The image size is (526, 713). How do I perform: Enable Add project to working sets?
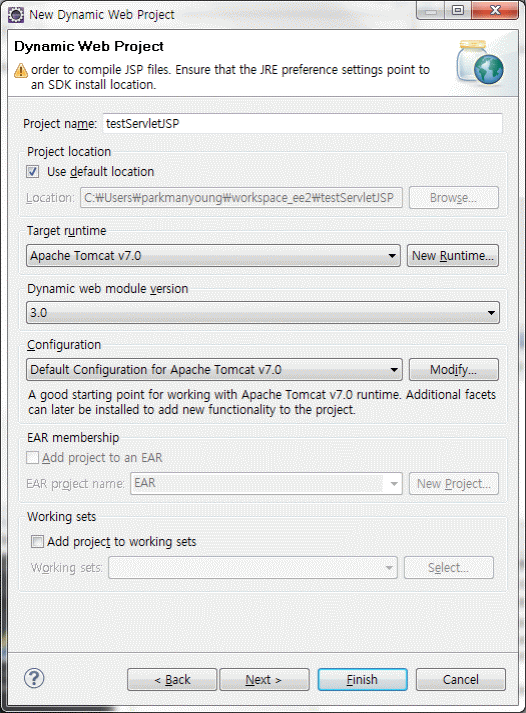37,541
